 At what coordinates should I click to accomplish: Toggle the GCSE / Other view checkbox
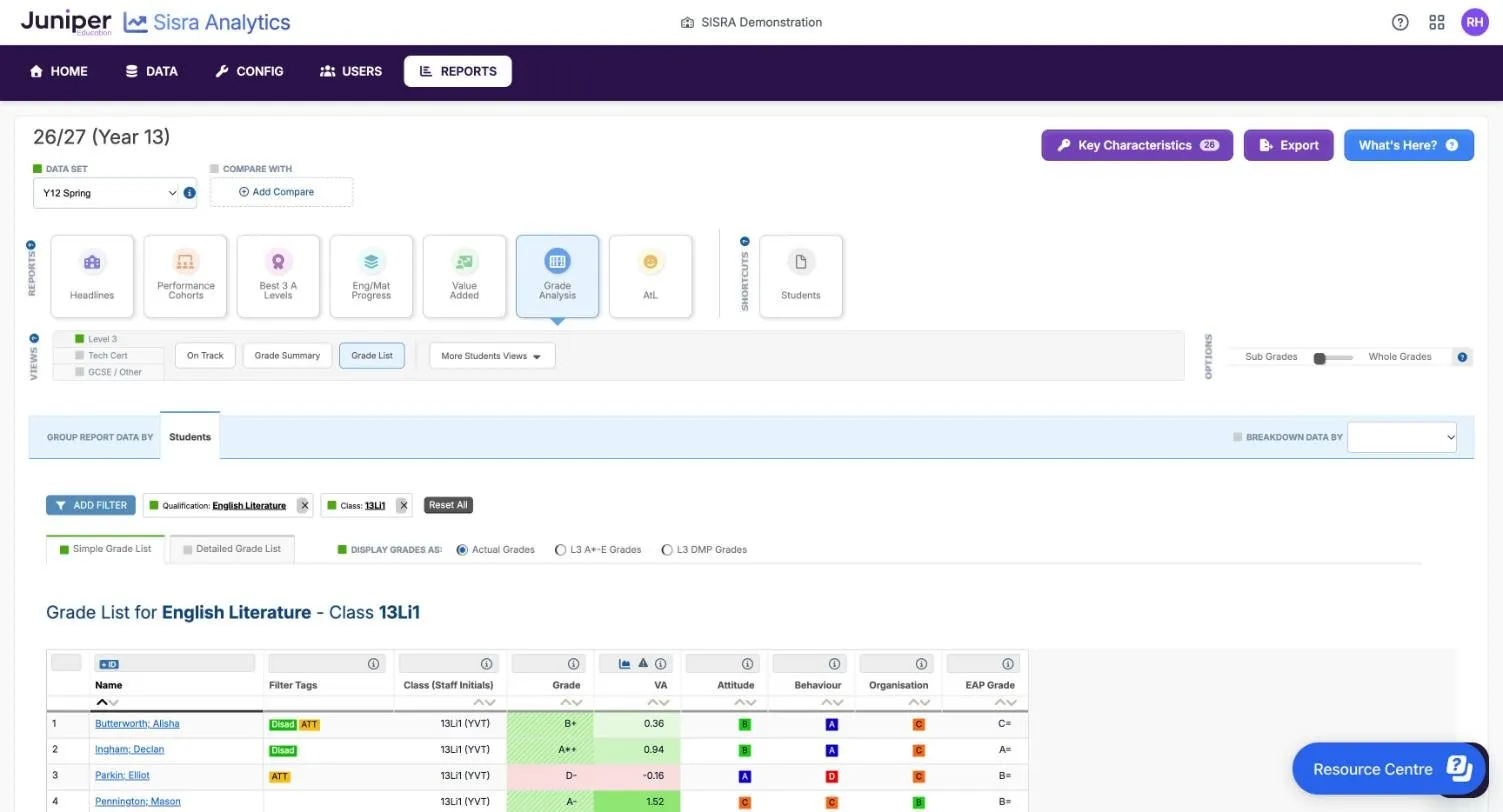(80, 372)
